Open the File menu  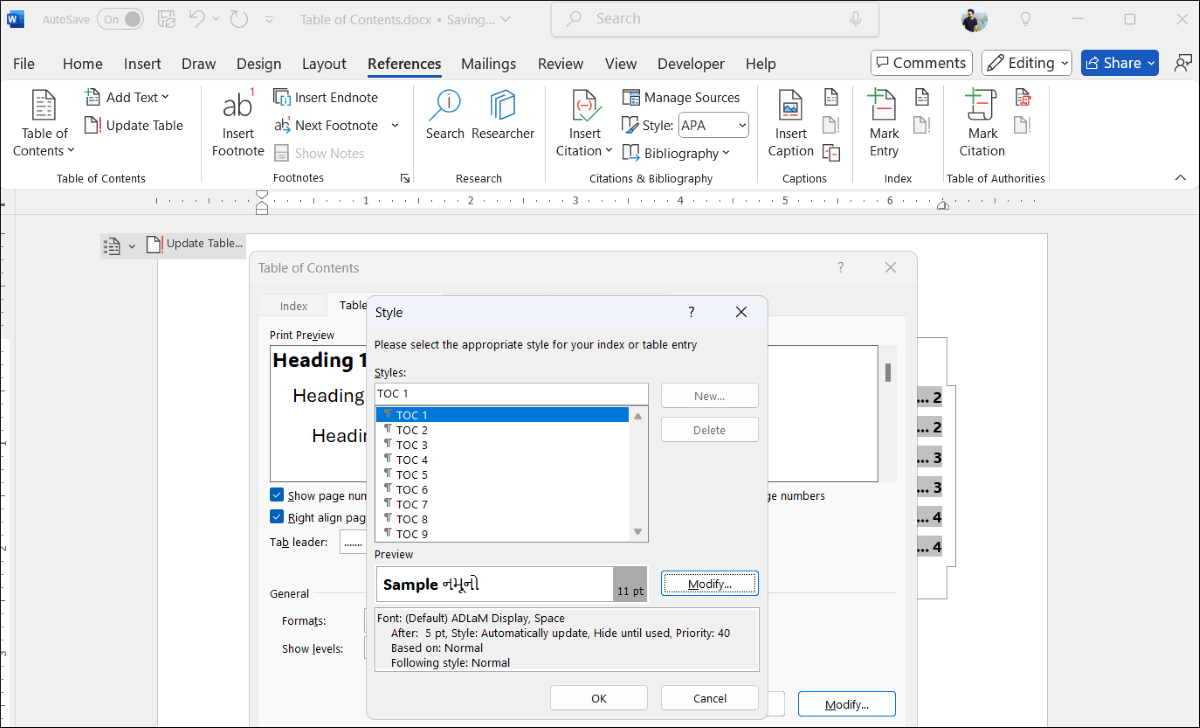coord(24,63)
